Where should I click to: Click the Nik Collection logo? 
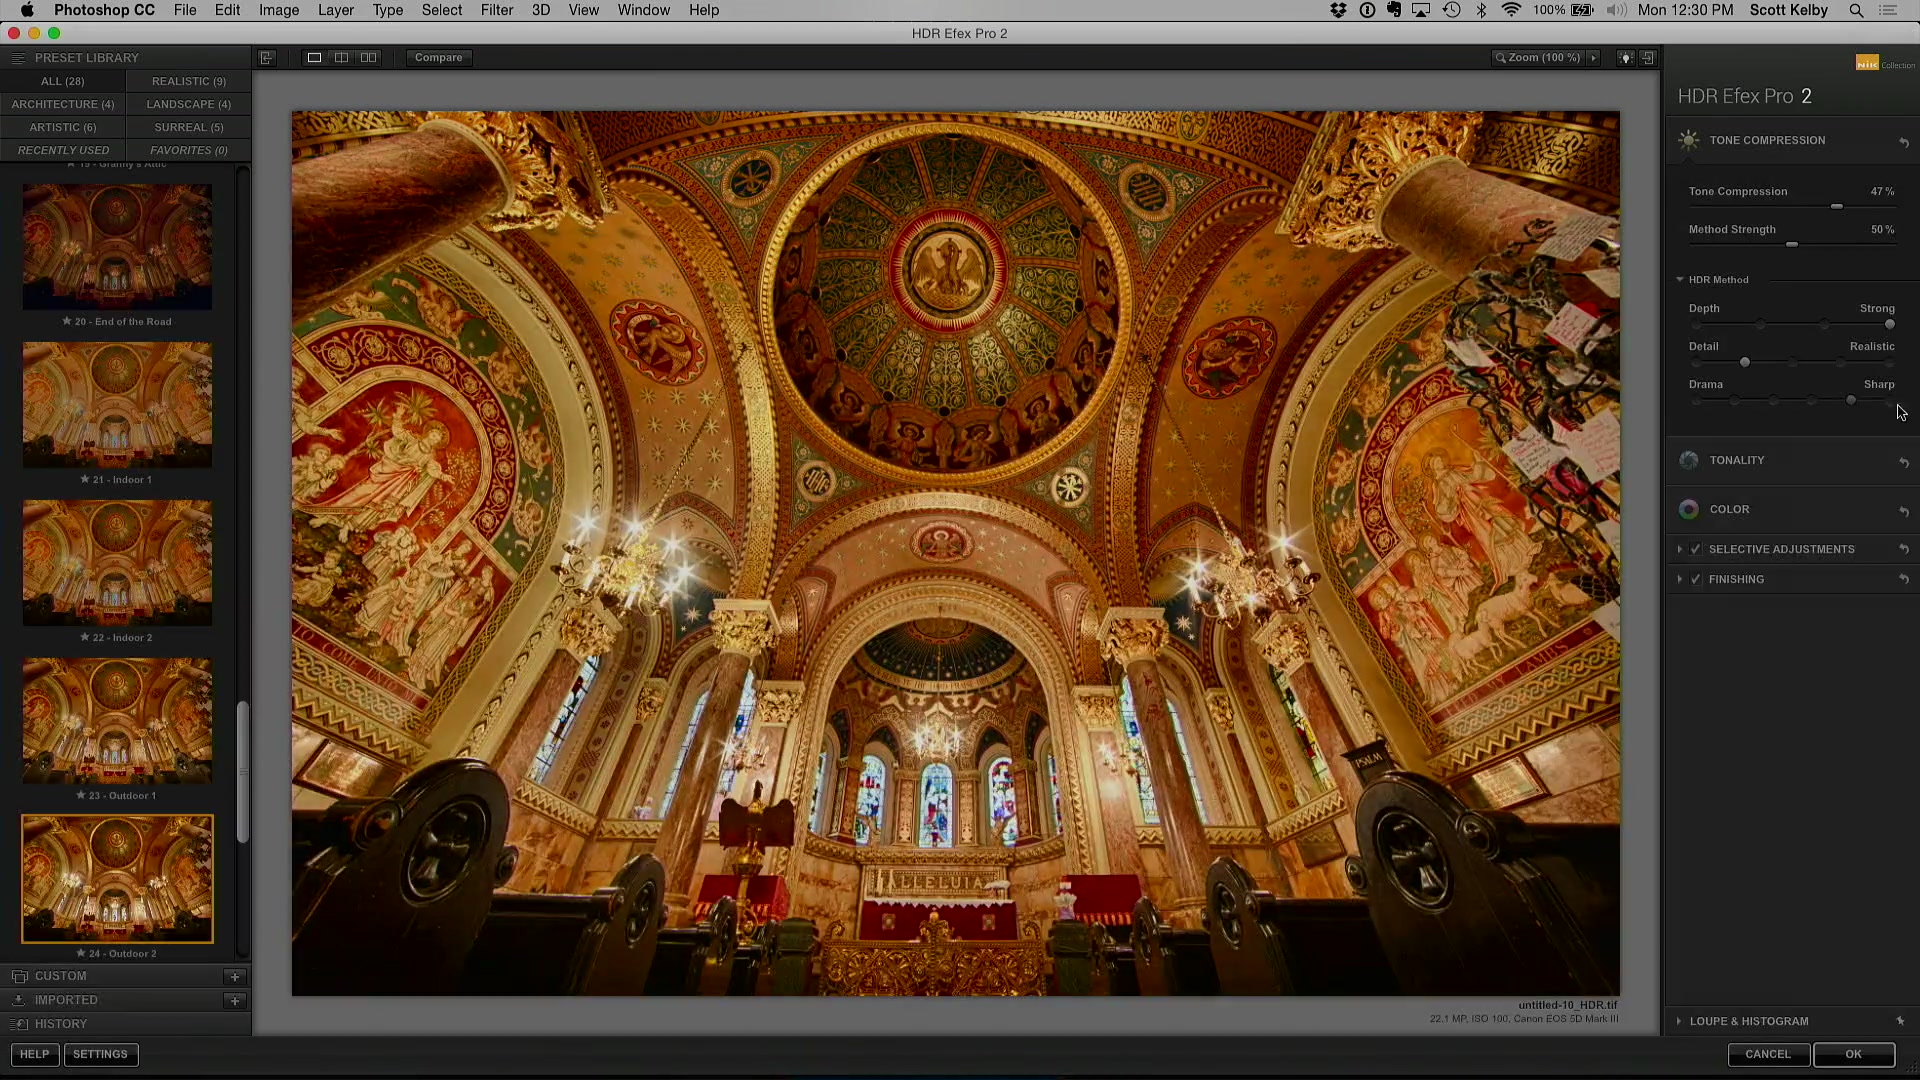pyautogui.click(x=1885, y=63)
